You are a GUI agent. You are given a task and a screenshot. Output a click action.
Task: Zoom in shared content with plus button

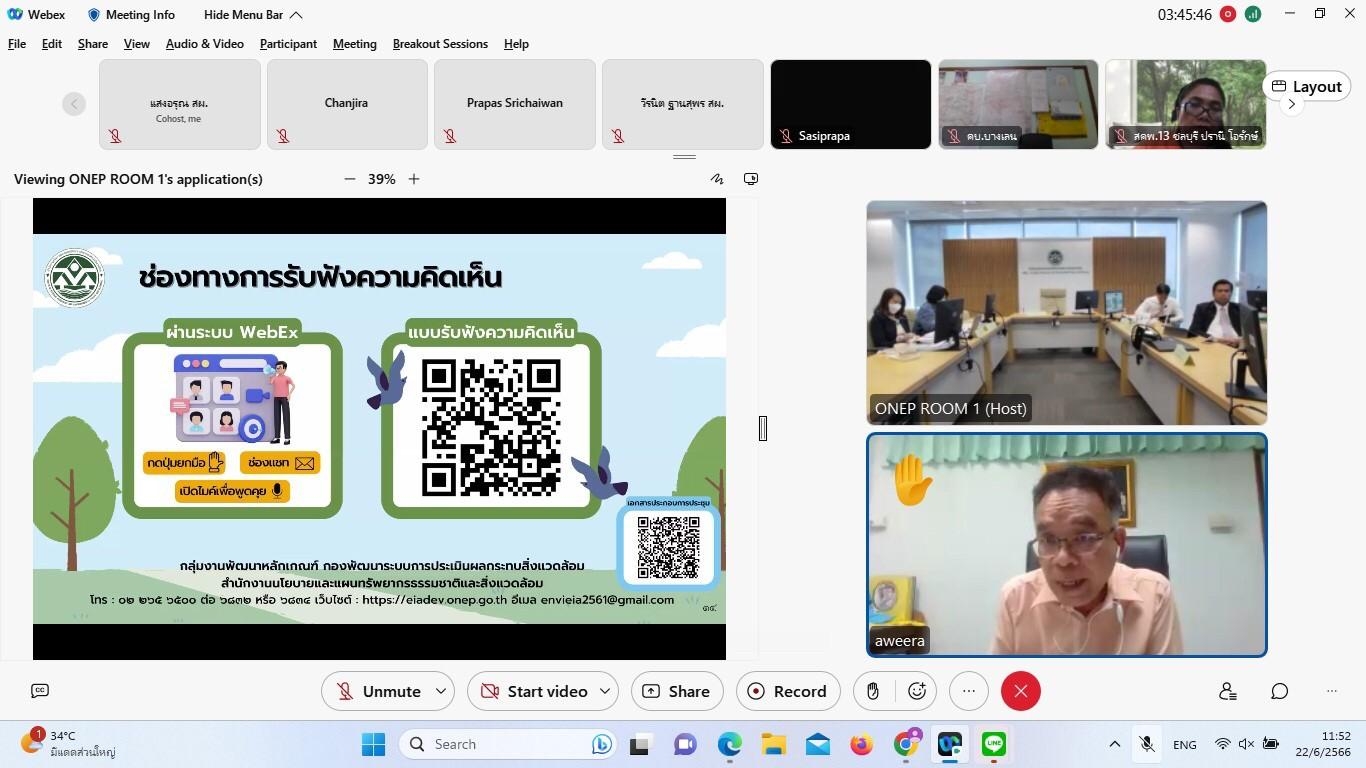414,179
